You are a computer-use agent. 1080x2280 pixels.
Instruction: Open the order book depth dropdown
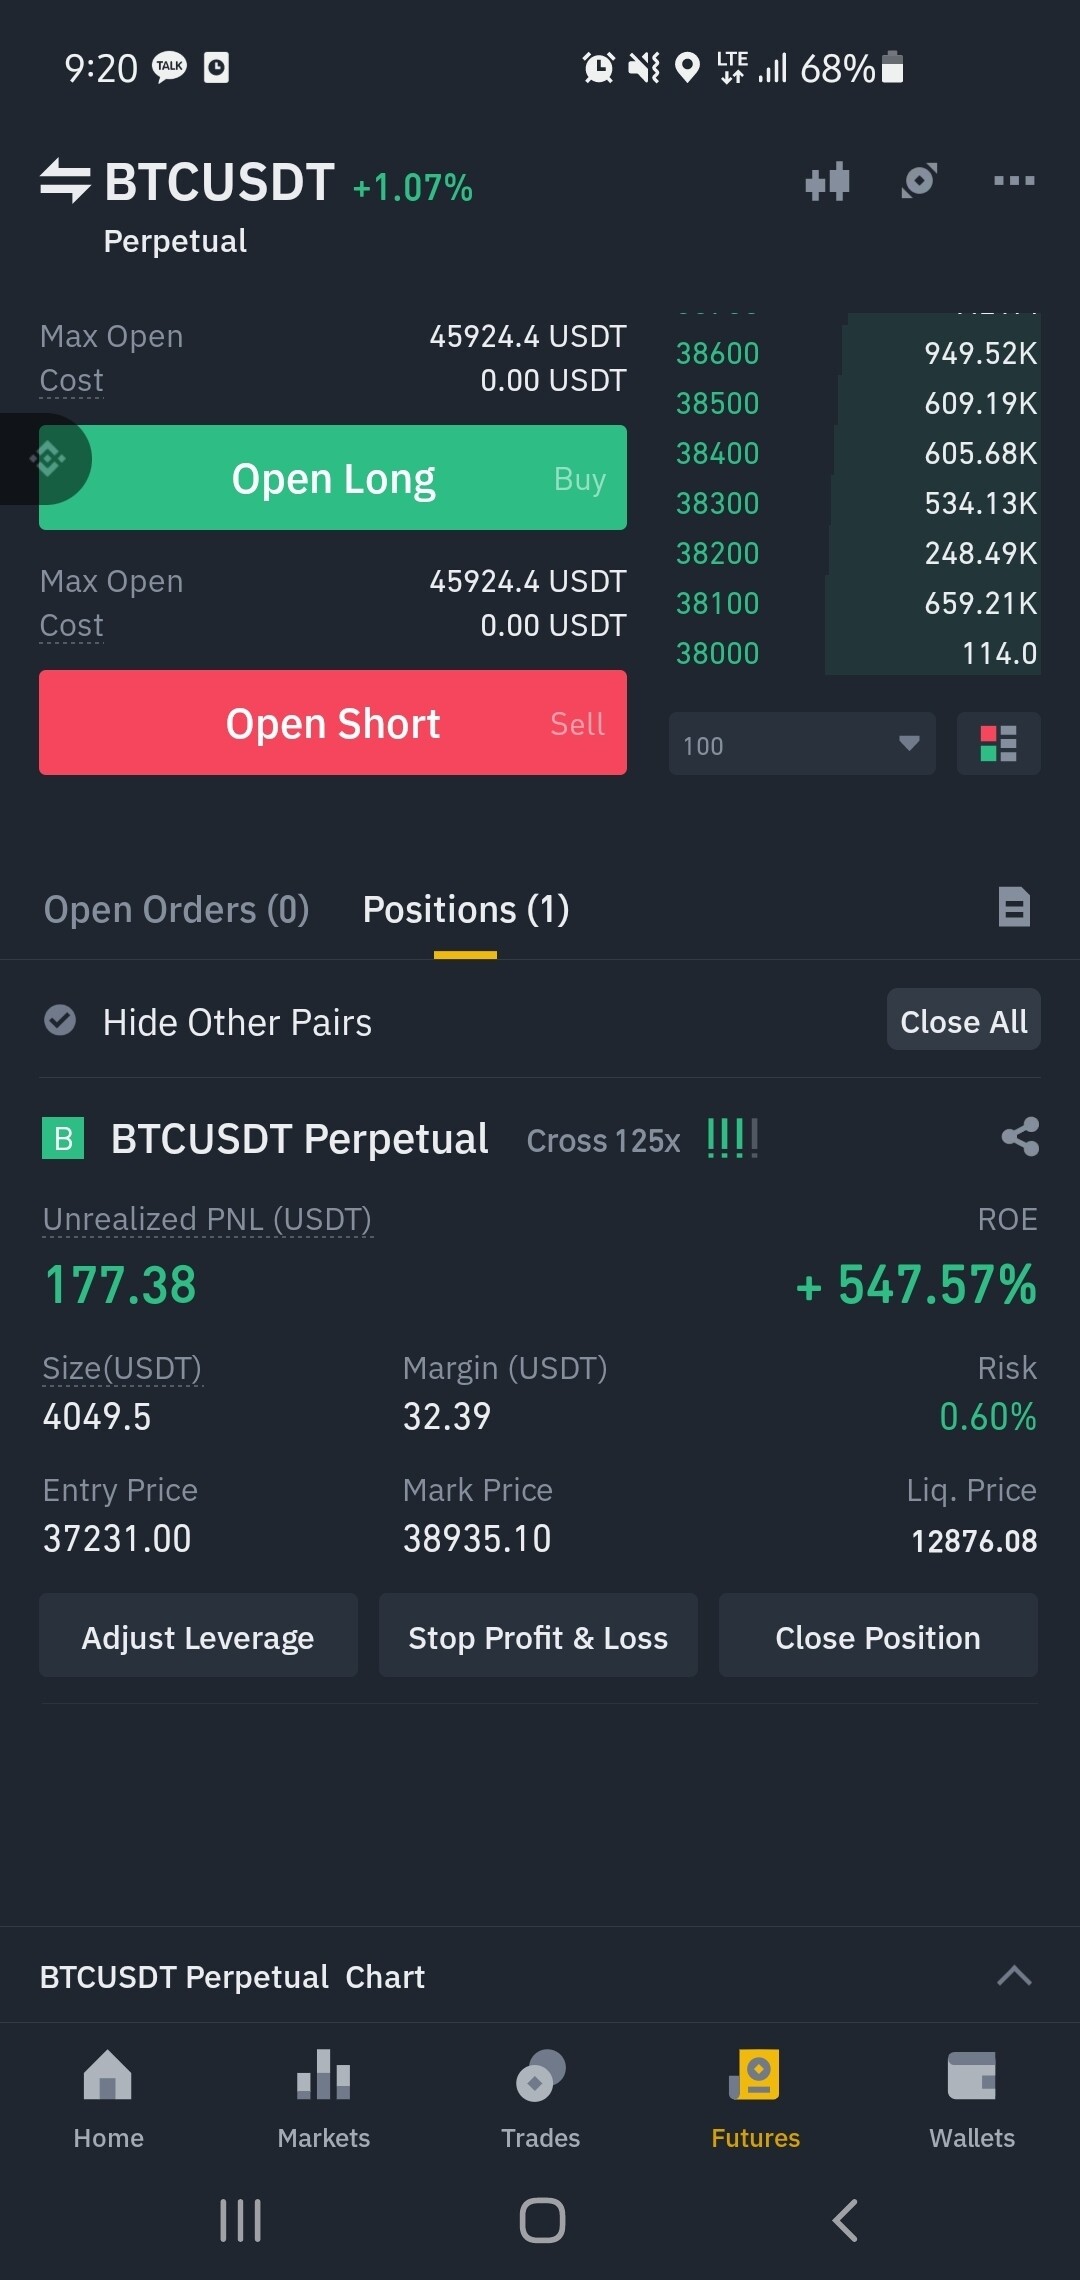pos(801,744)
